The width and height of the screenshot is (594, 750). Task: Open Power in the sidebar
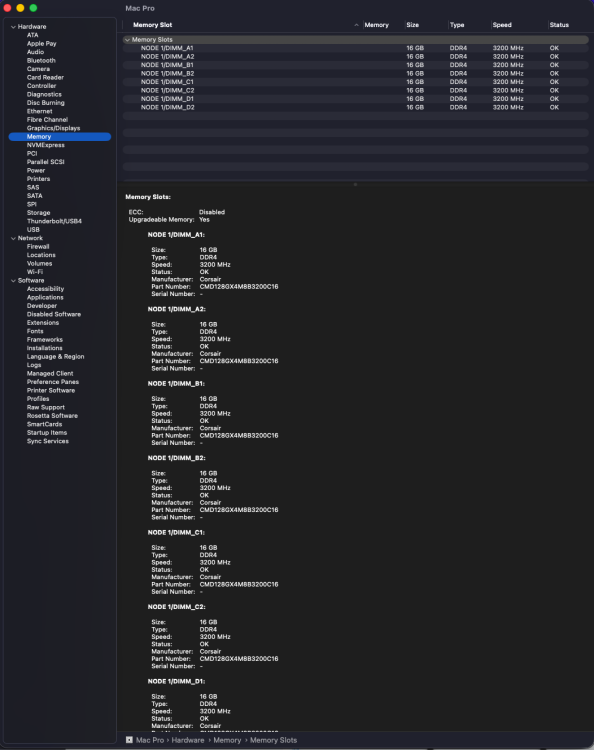coord(36,170)
